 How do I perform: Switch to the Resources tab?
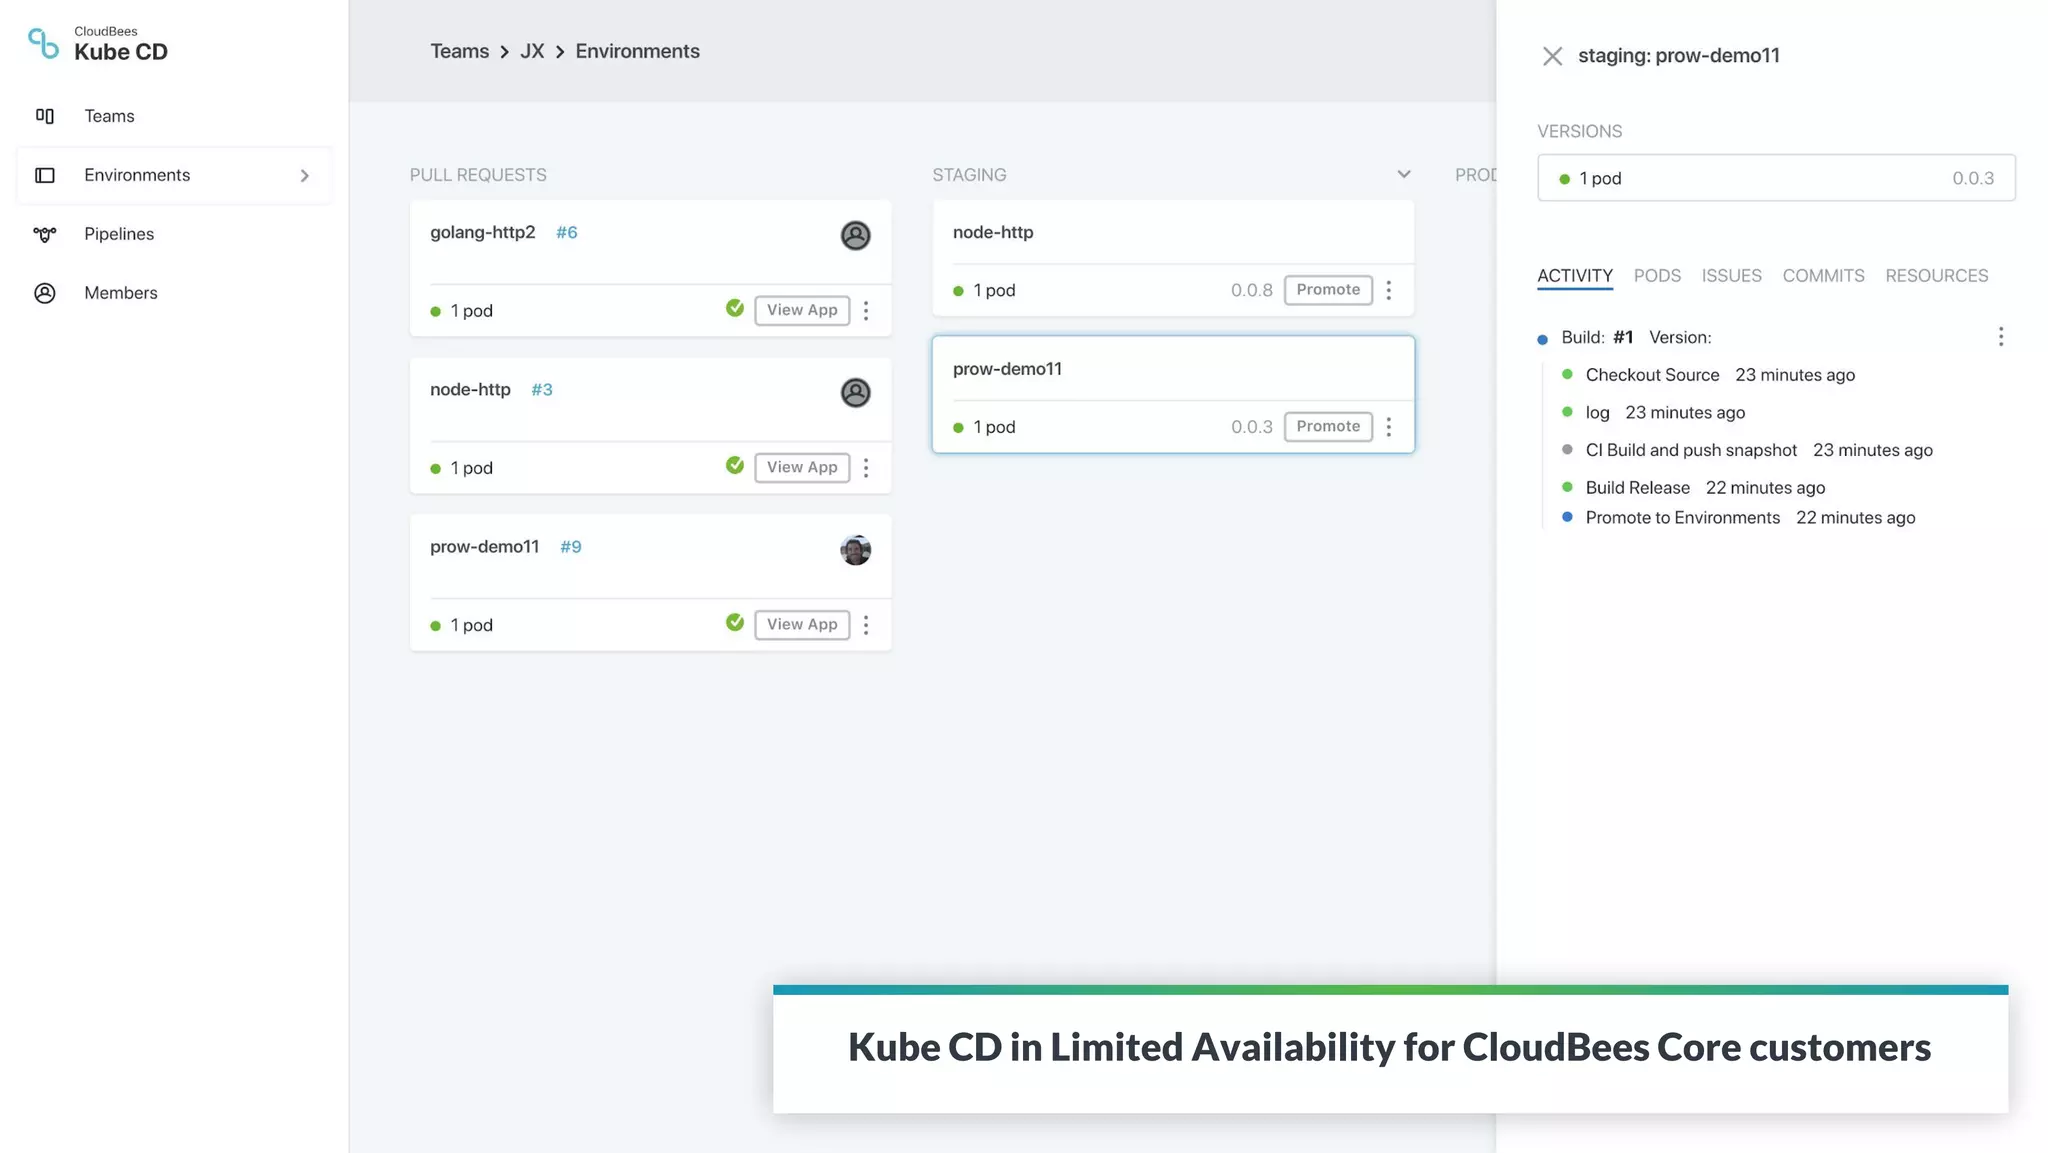coord(1936,275)
